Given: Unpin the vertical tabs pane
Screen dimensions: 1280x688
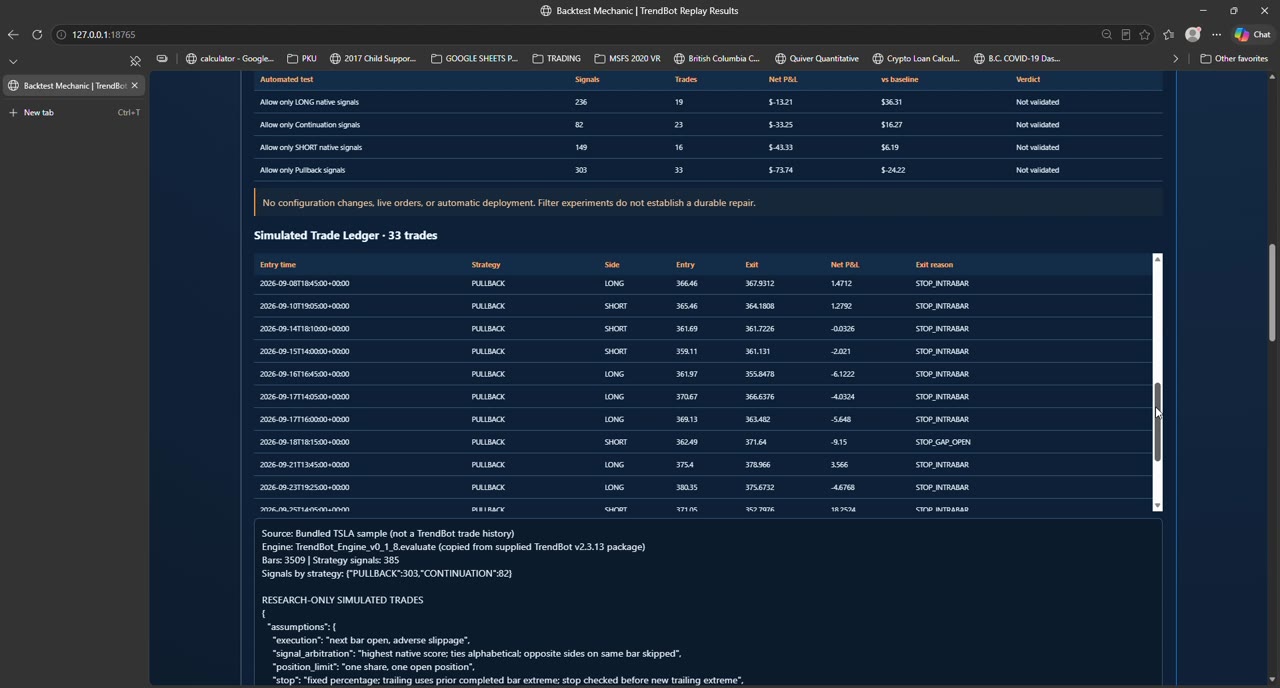Looking at the screenshot, I should coord(135,60).
